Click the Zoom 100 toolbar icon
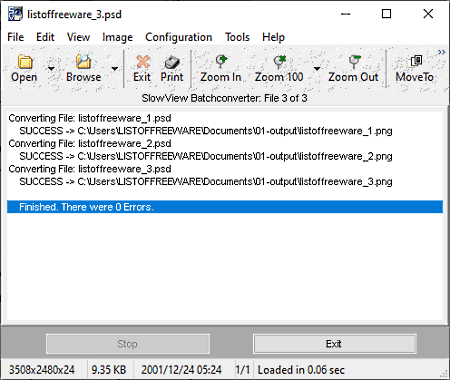Screen dimensions: 450x380 (x=279, y=61)
